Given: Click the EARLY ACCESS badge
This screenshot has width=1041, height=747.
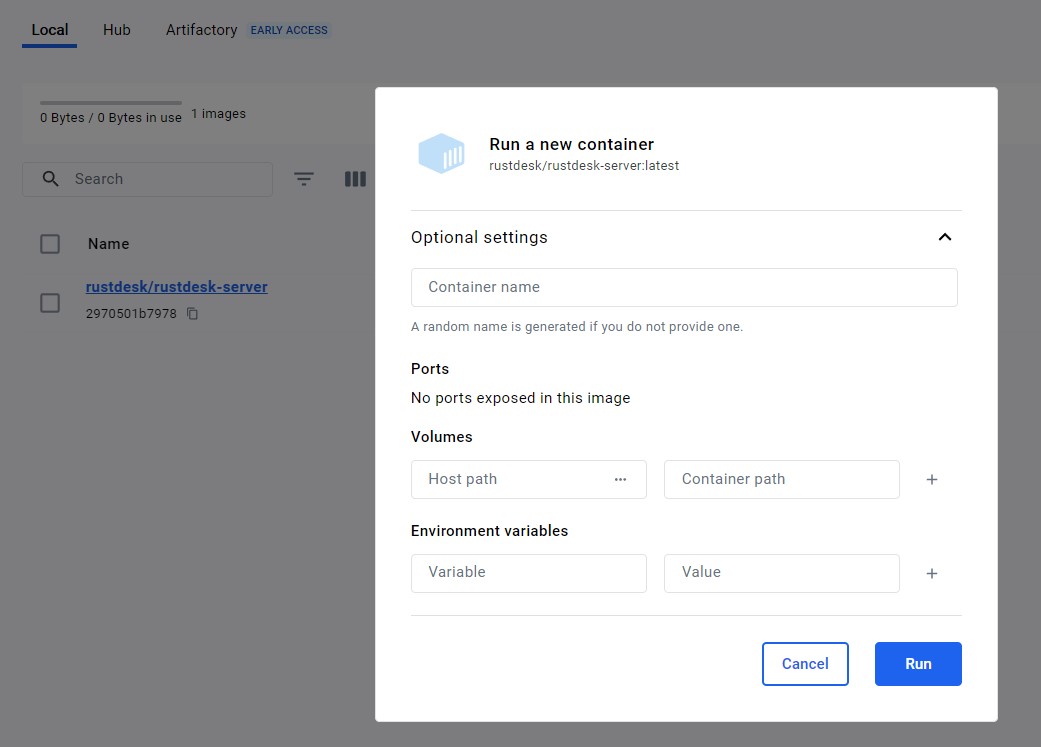Looking at the screenshot, I should pyautogui.click(x=289, y=30).
